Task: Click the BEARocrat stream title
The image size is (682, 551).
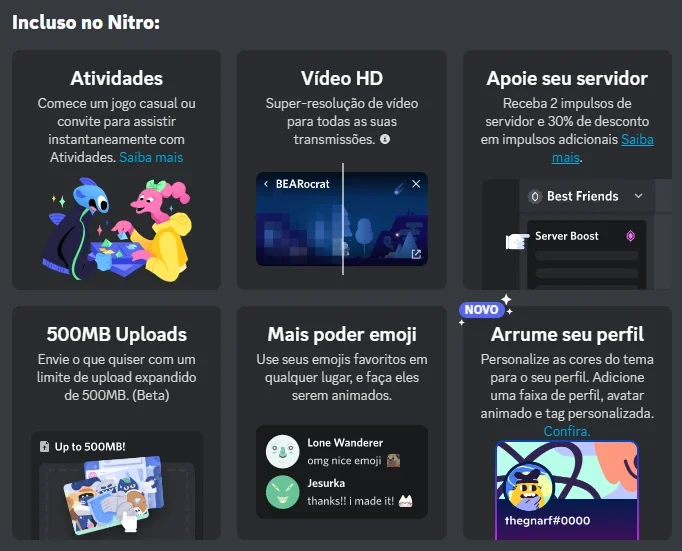Action: [x=302, y=184]
